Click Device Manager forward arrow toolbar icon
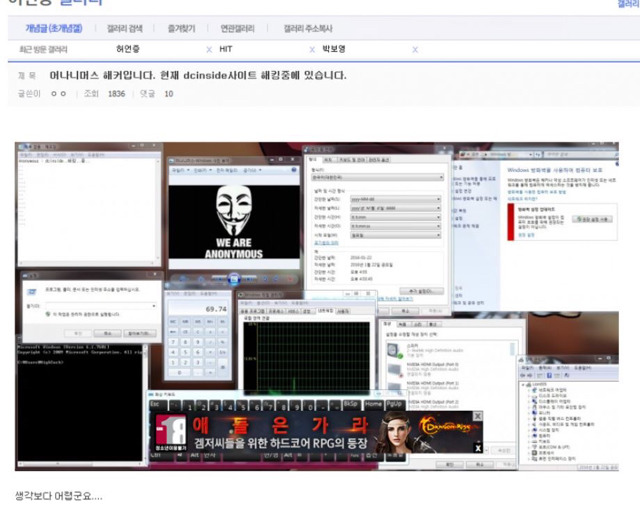The height and width of the screenshot is (527, 640). point(530,376)
